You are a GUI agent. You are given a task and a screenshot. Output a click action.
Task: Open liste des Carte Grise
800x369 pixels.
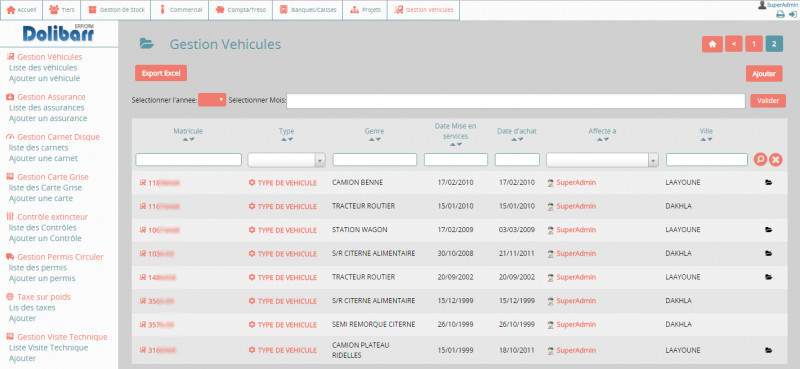[45, 187]
